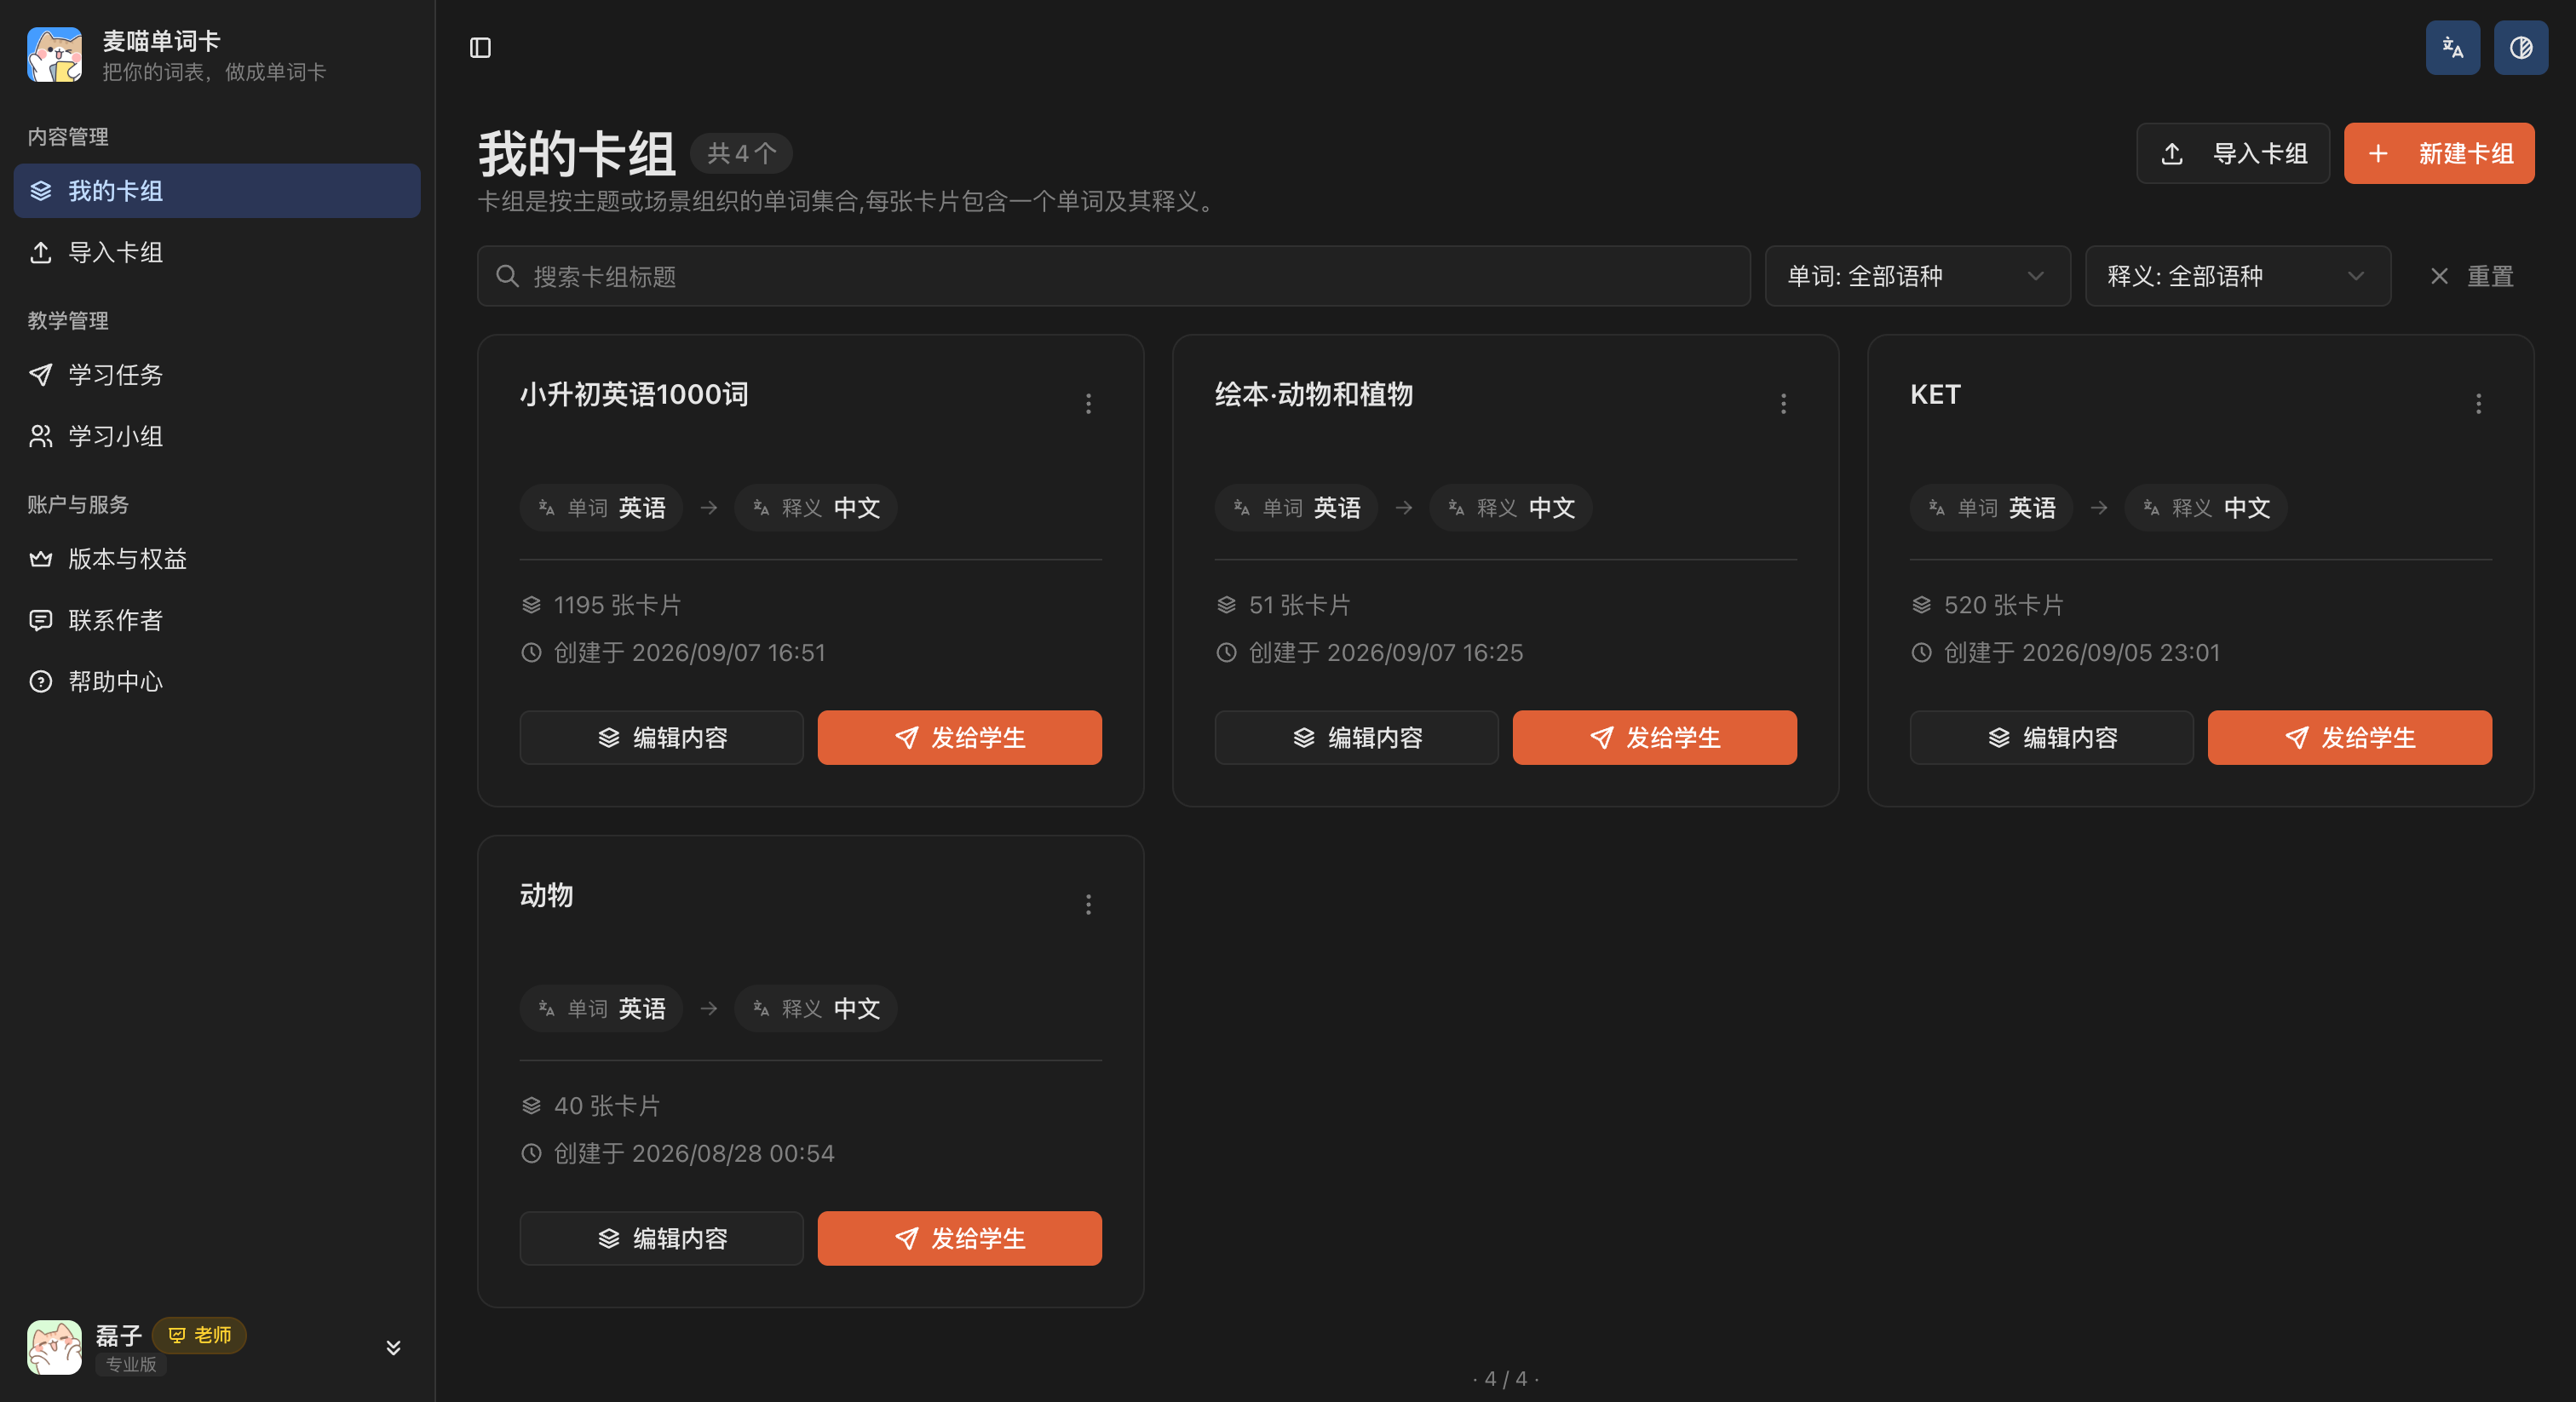Click 发给学生 on 绘本·动物和植物 deck
Screen dimensions: 2576x1402
pyautogui.click(x=1654, y=737)
